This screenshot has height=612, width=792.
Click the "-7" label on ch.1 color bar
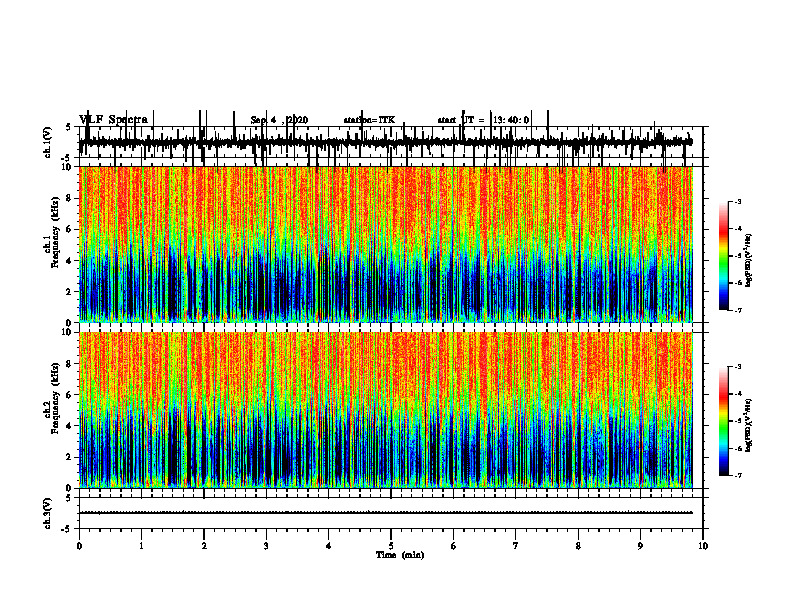coord(737,310)
